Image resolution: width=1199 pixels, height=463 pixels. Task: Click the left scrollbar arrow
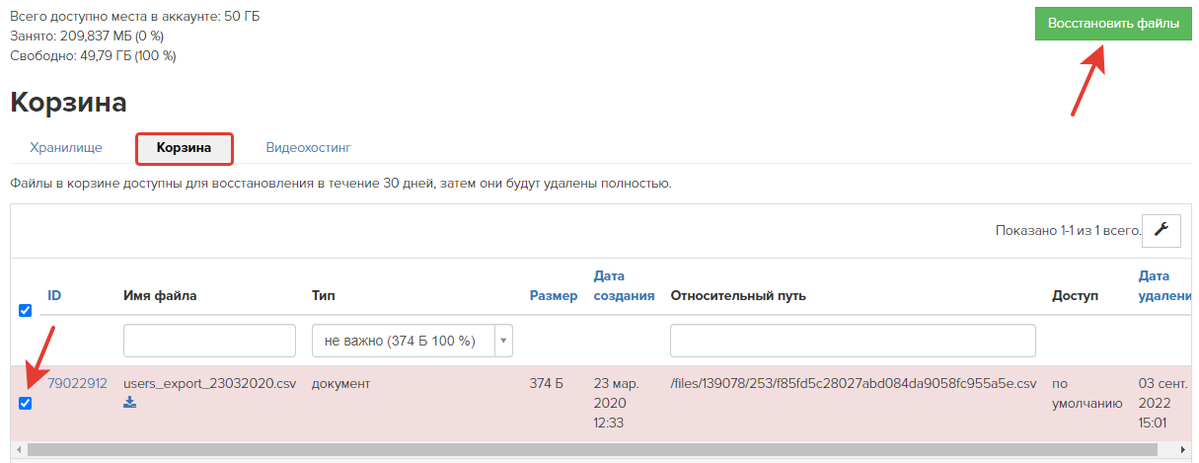18,448
